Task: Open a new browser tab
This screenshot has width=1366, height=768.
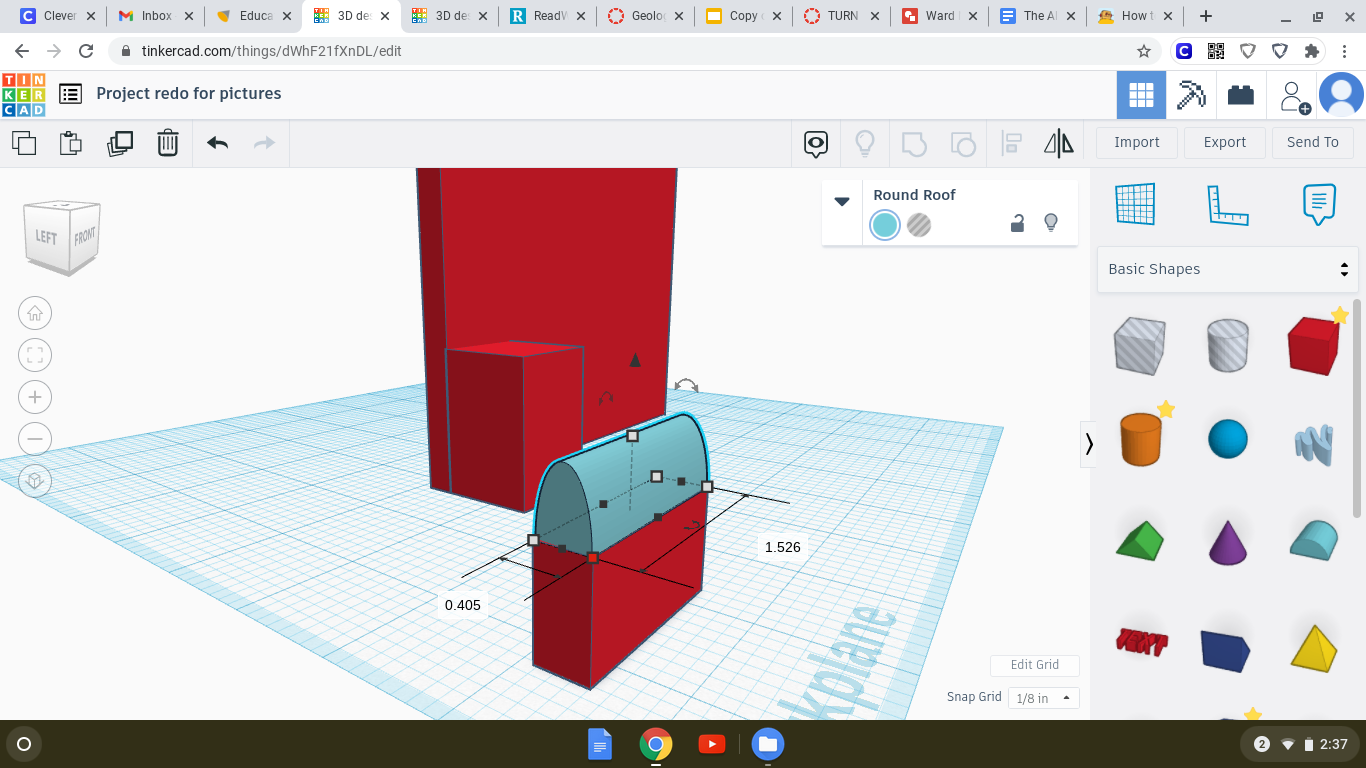Action: pos(1206,16)
